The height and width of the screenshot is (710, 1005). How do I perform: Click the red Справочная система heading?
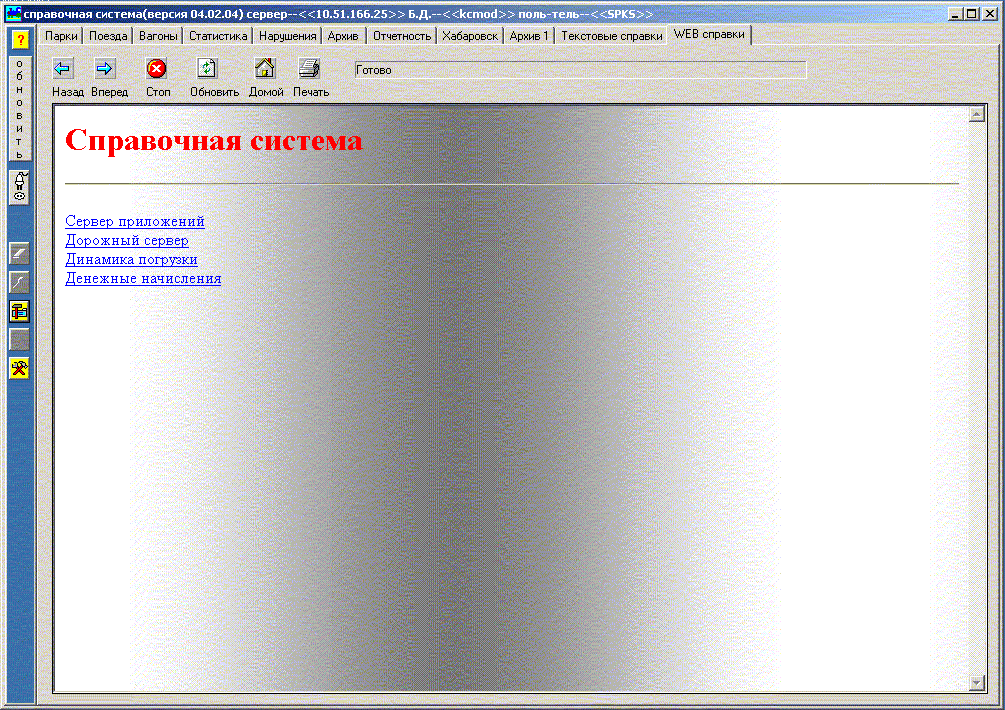coord(213,140)
